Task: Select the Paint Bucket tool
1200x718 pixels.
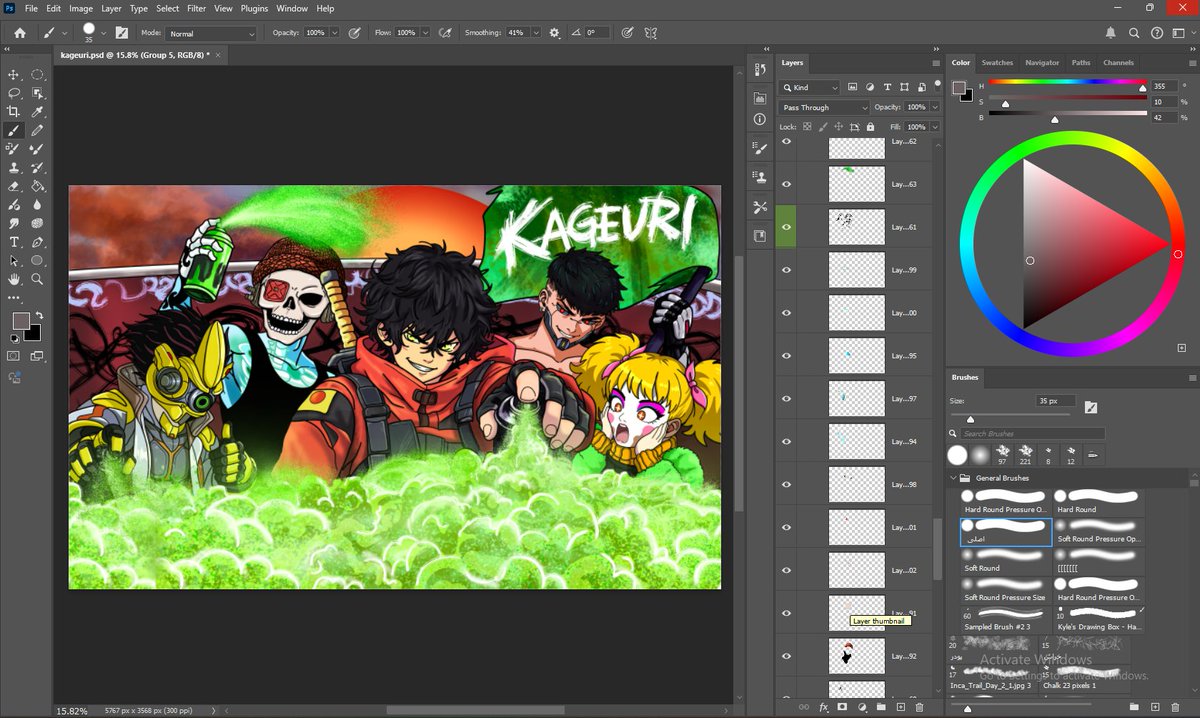Action: click(38, 186)
